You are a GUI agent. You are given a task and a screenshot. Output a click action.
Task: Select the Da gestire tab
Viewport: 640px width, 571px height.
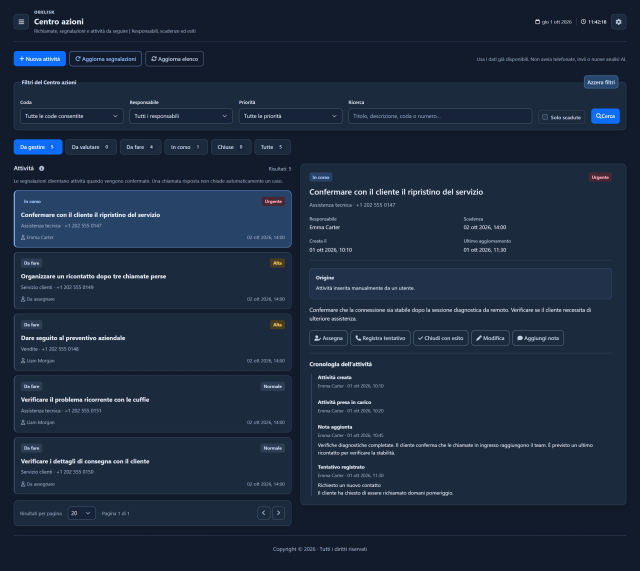coord(38,147)
